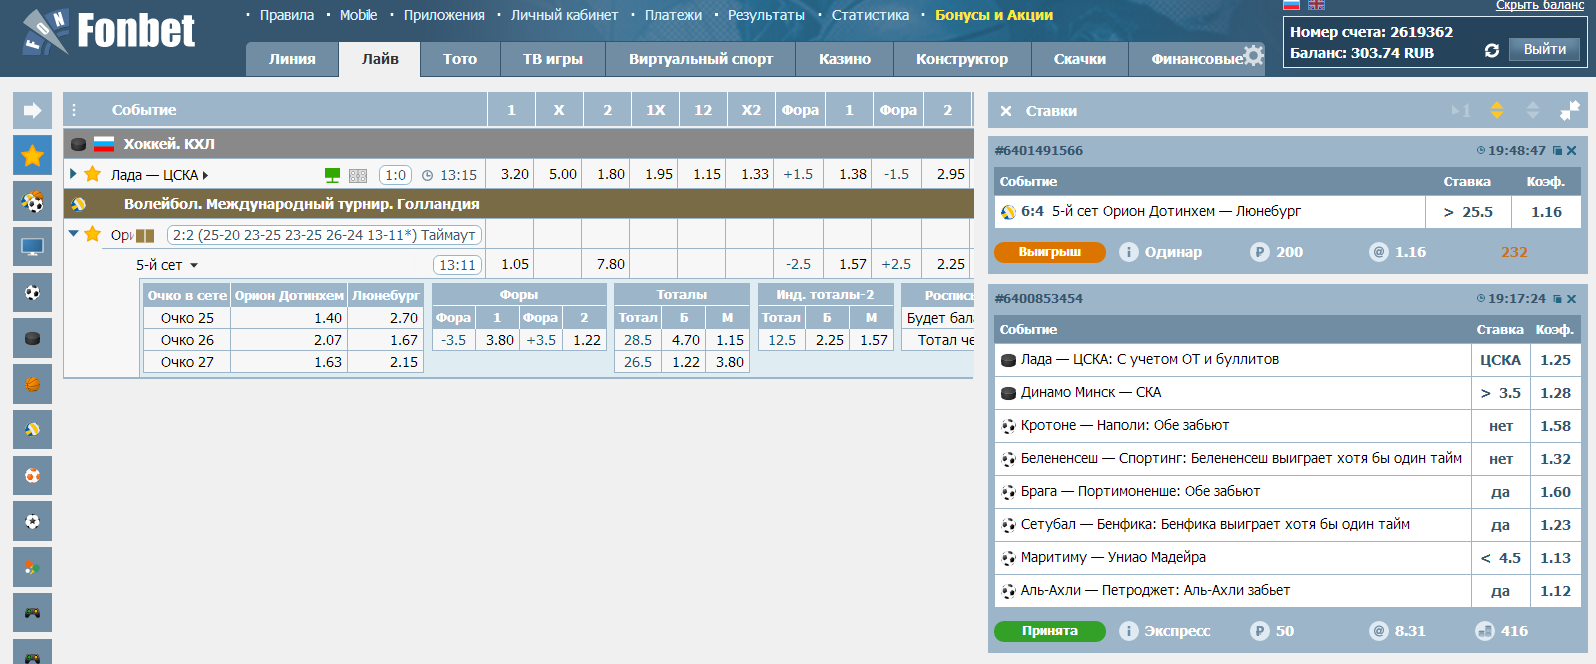The width and height of the screenshot is (1596, 664).
Task: Switch language with the UK flag icon
Action: (x=1316, y=5)
